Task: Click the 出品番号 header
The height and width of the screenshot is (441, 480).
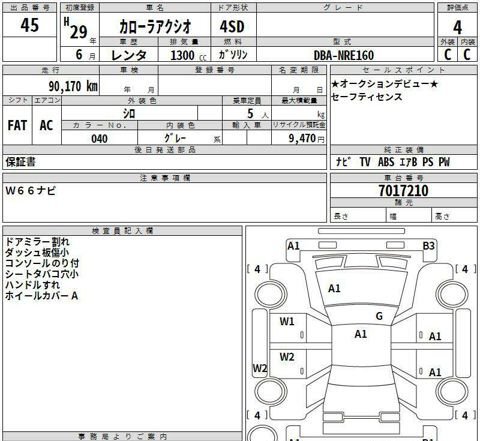Action: pyautogui.click(x=30, y=8)
